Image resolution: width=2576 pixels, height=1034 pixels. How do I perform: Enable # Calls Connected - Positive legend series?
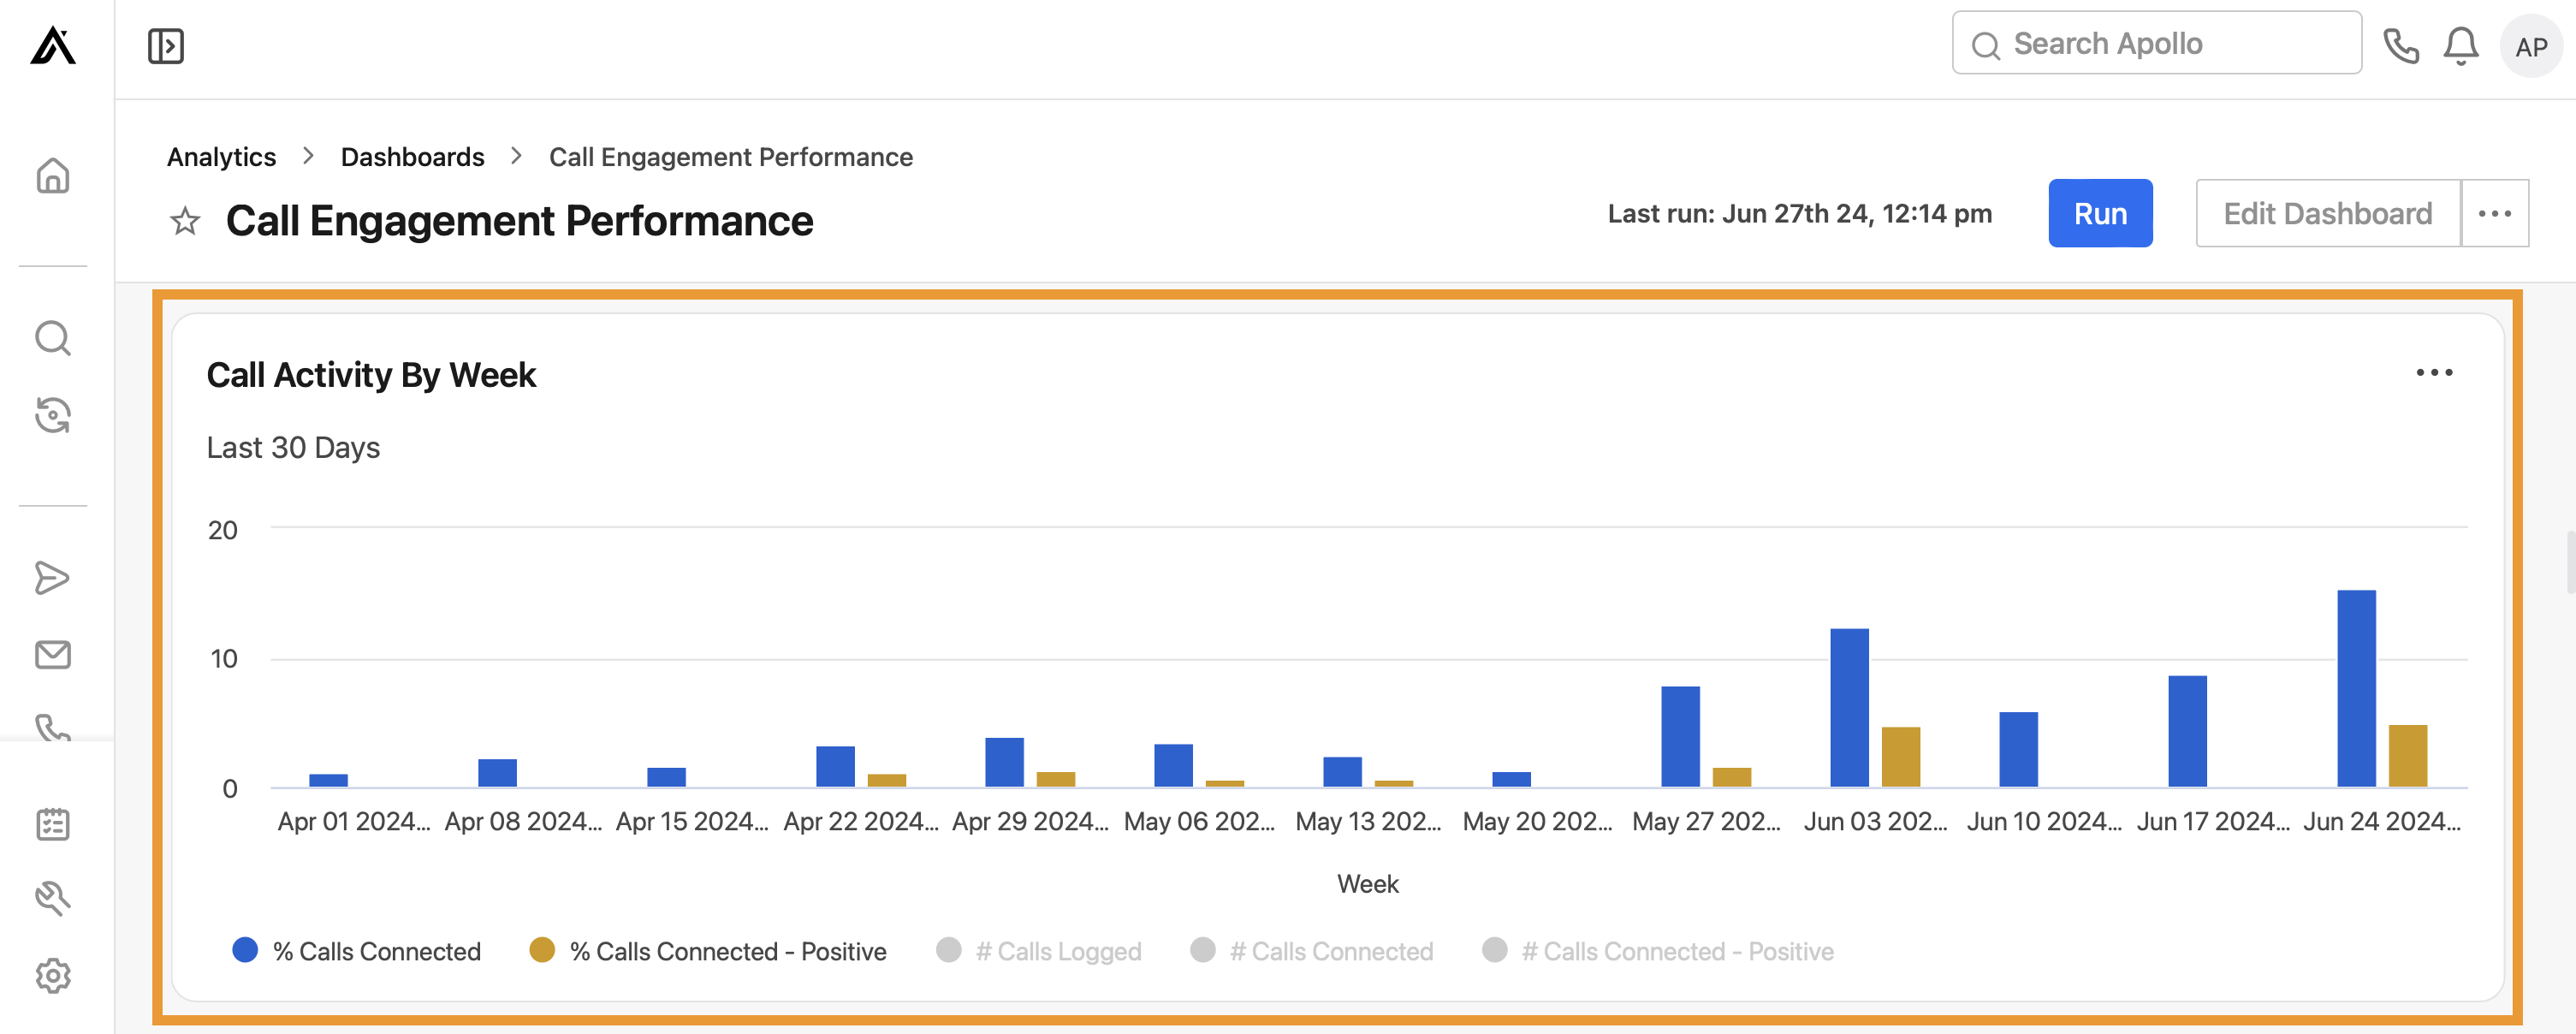click(1657, 950)
